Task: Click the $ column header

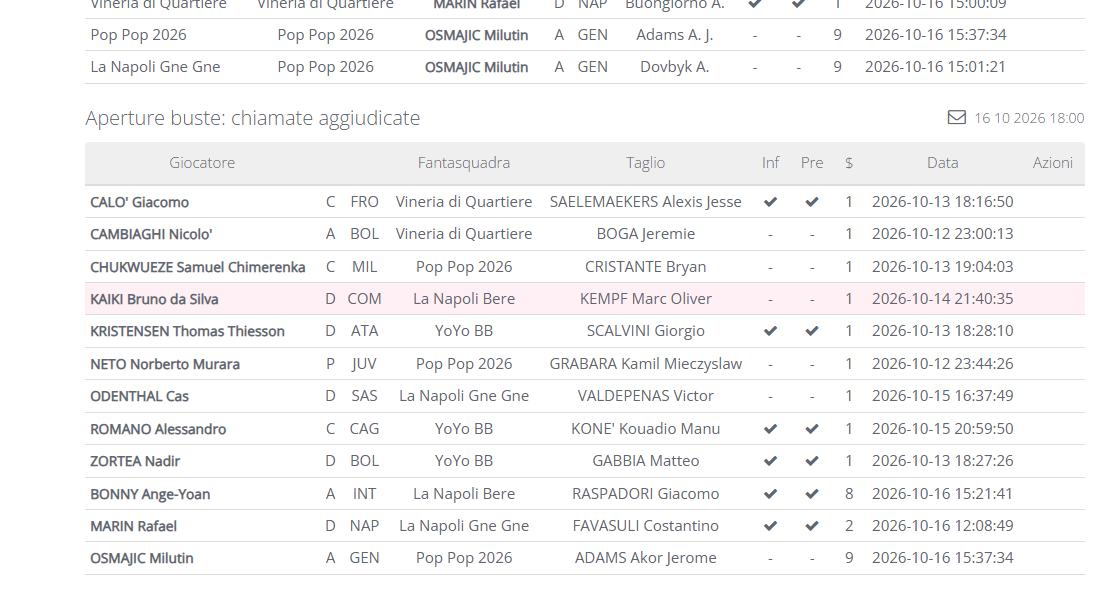Action: (x=849, y=163)
